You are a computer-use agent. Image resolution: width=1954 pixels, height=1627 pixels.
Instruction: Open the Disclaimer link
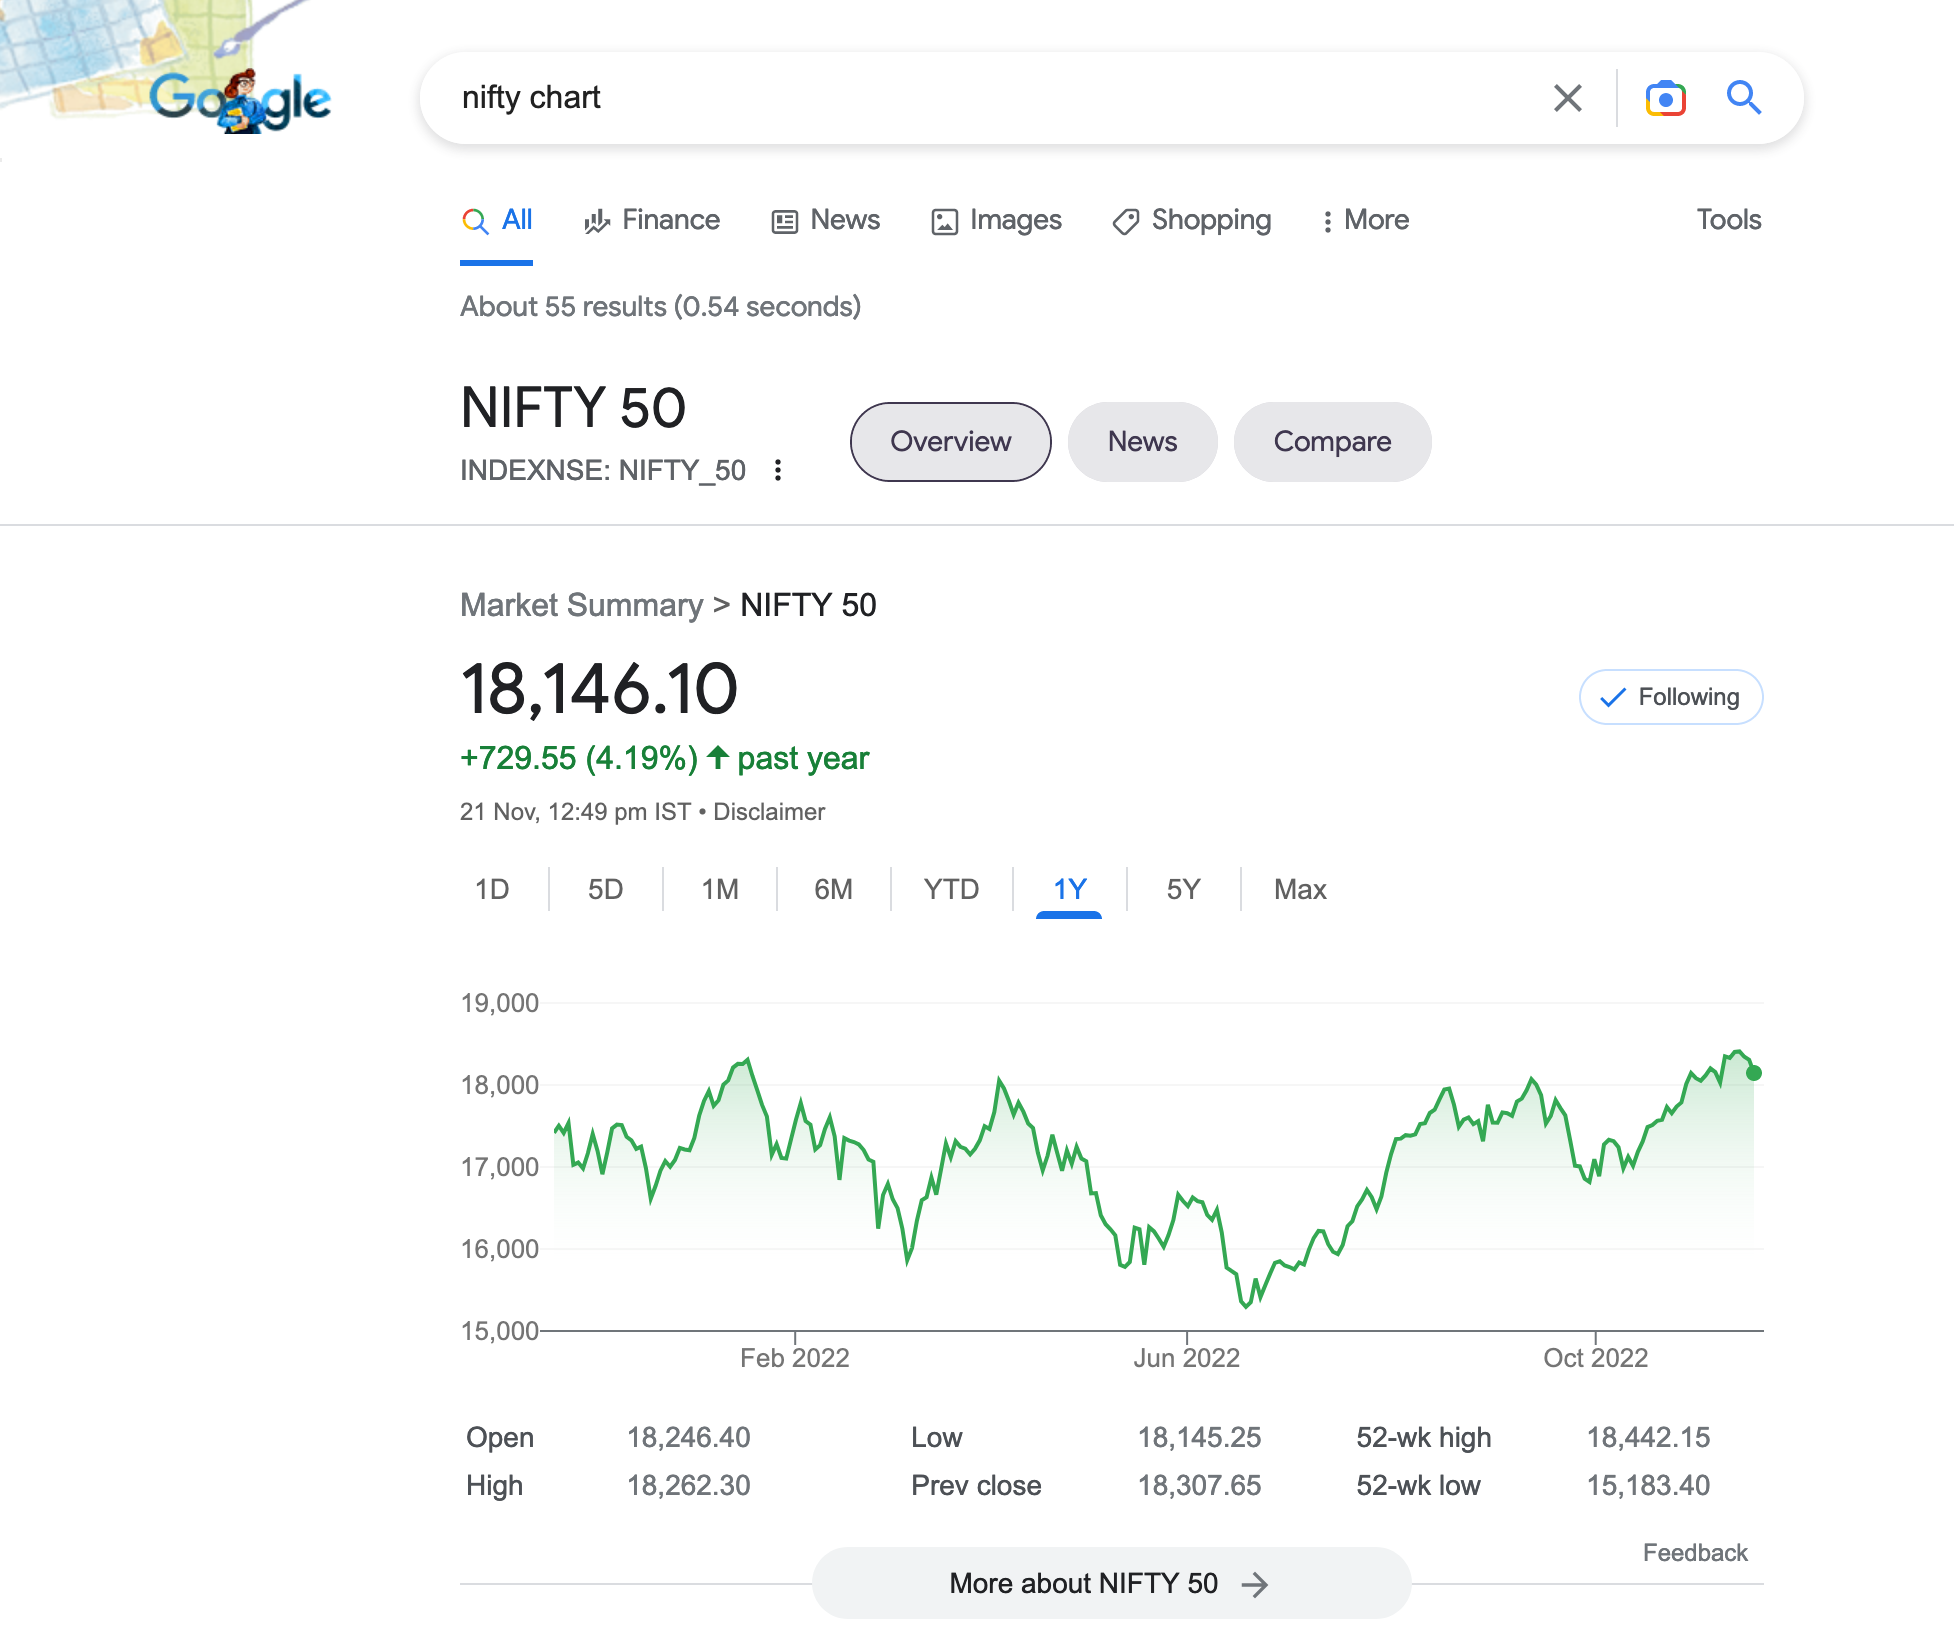769,812
